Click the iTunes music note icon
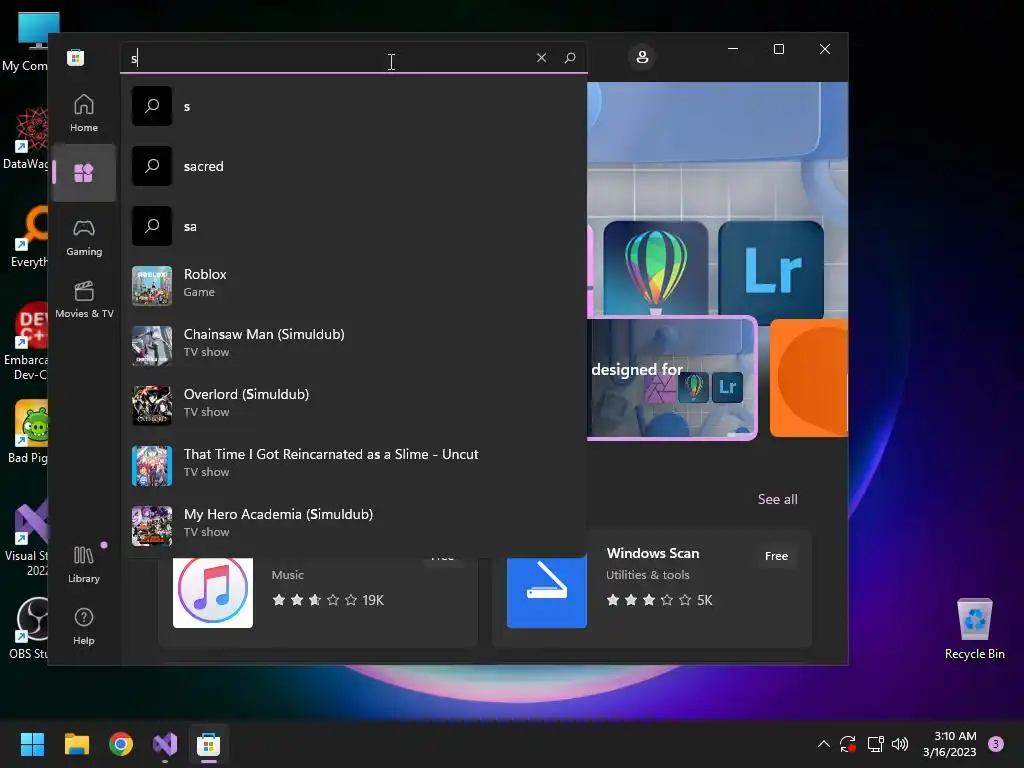 click(213, 591)
